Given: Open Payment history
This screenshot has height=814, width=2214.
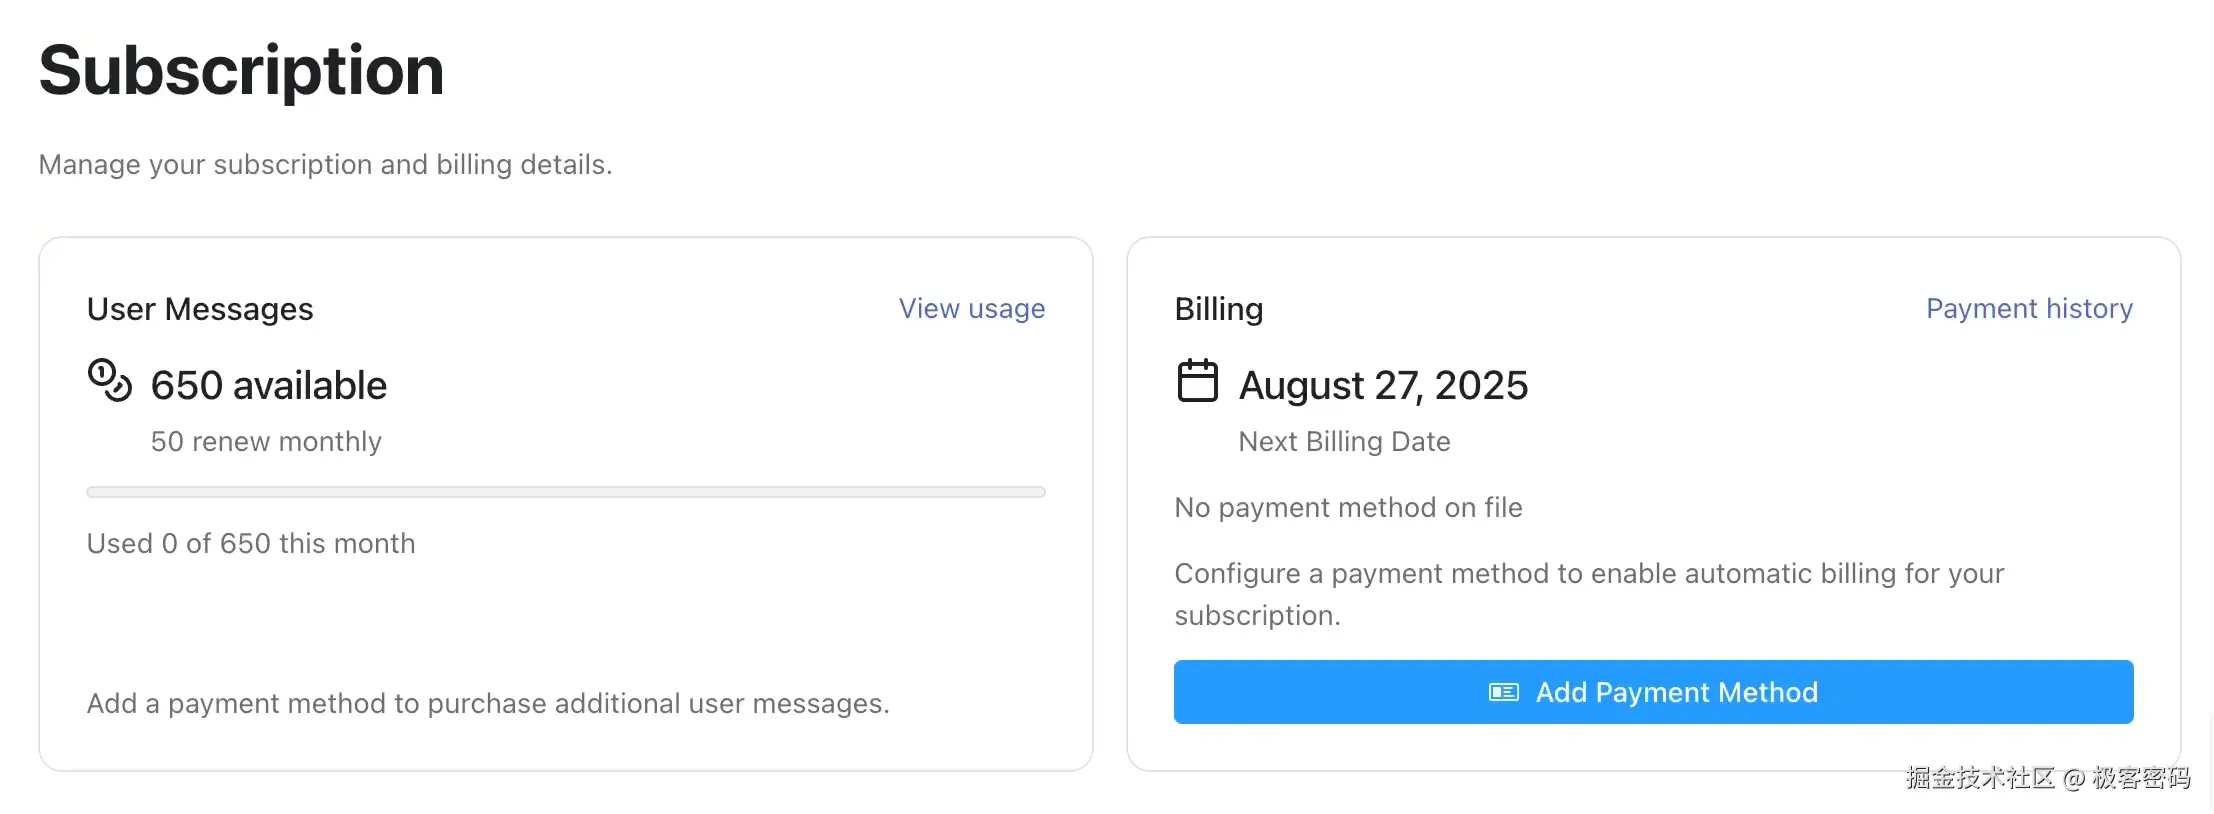Looking at the screenshot, I should coord(2029,309).
